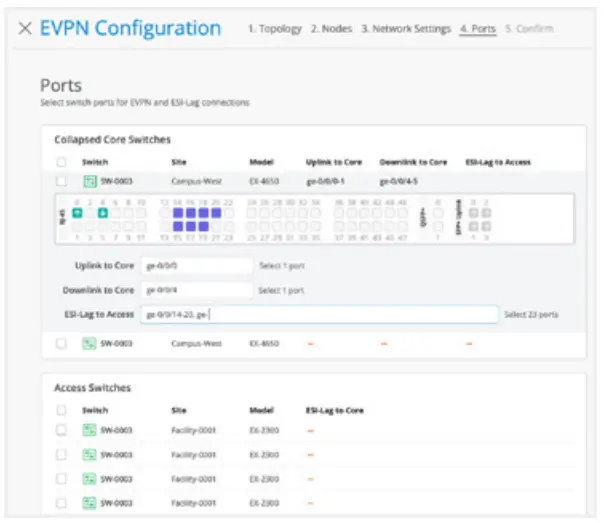Viewport: 604px width, 523px height.
Task: Select step 4. Ports
Action: click(478, 28)
